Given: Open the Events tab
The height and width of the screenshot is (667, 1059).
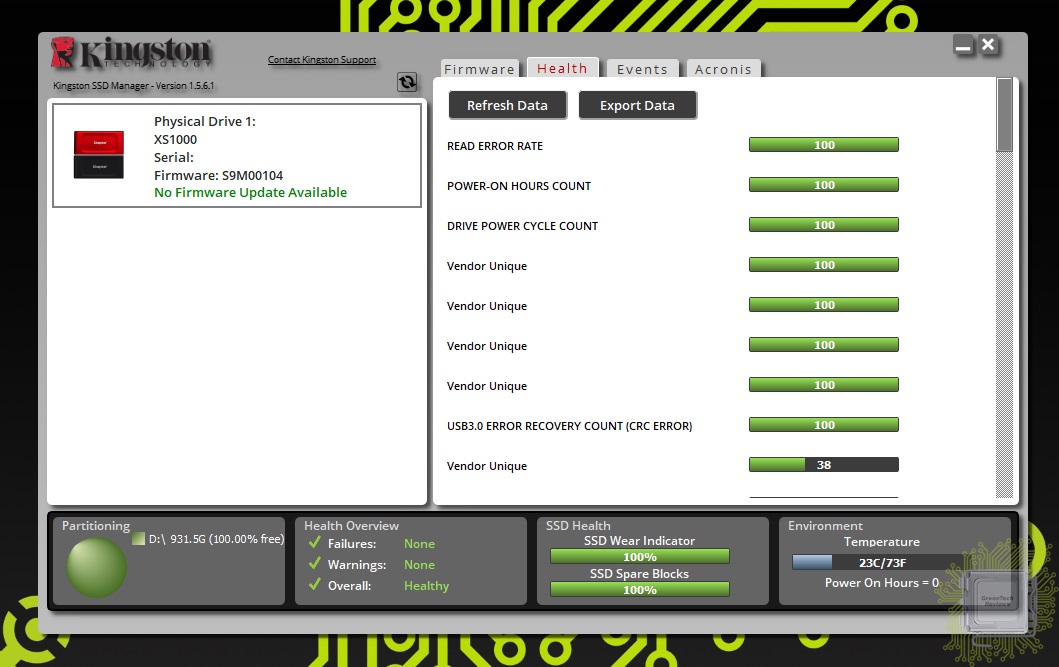Looking at the screenshot, I should point(642,69).
